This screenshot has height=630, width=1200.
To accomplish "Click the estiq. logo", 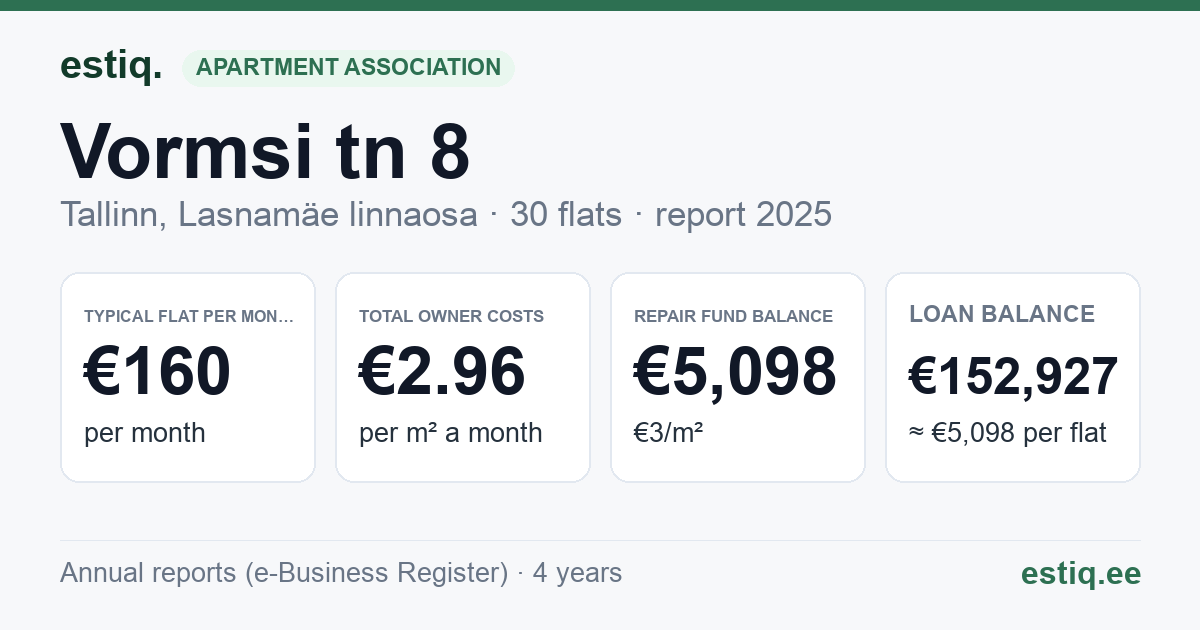I will [111, 66].
